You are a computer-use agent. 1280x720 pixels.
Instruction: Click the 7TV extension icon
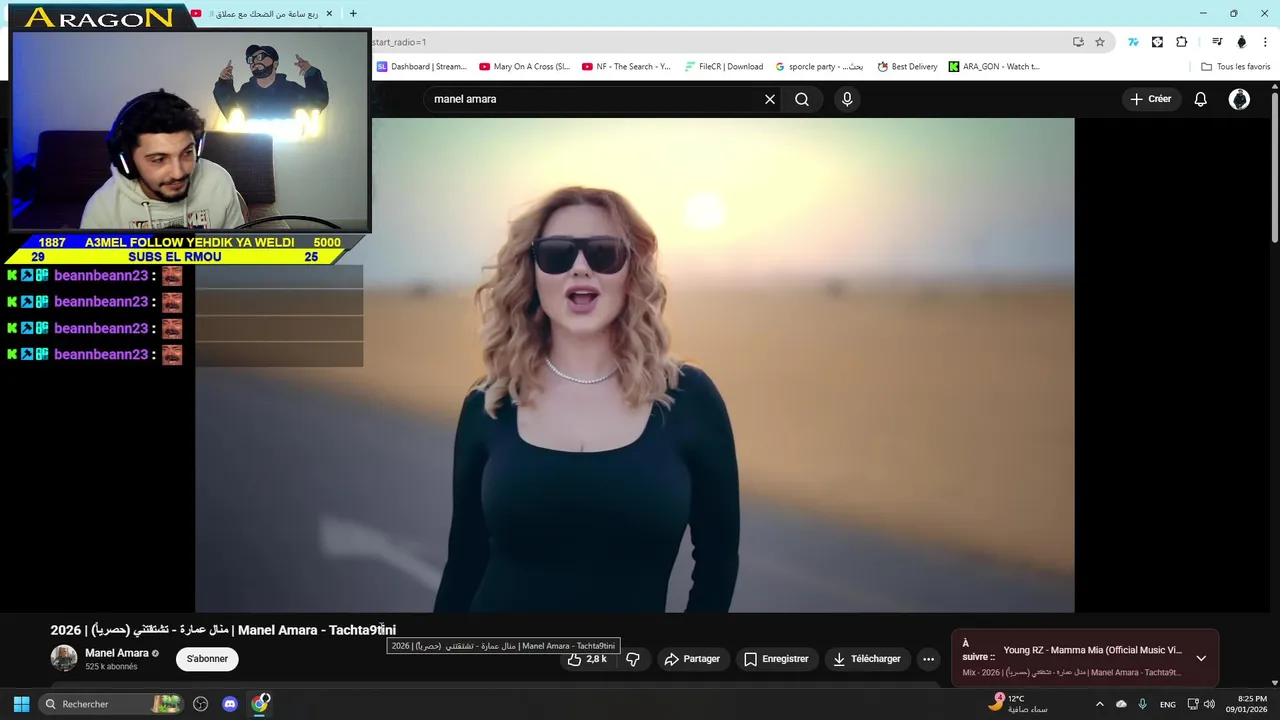pos(1133,42)
